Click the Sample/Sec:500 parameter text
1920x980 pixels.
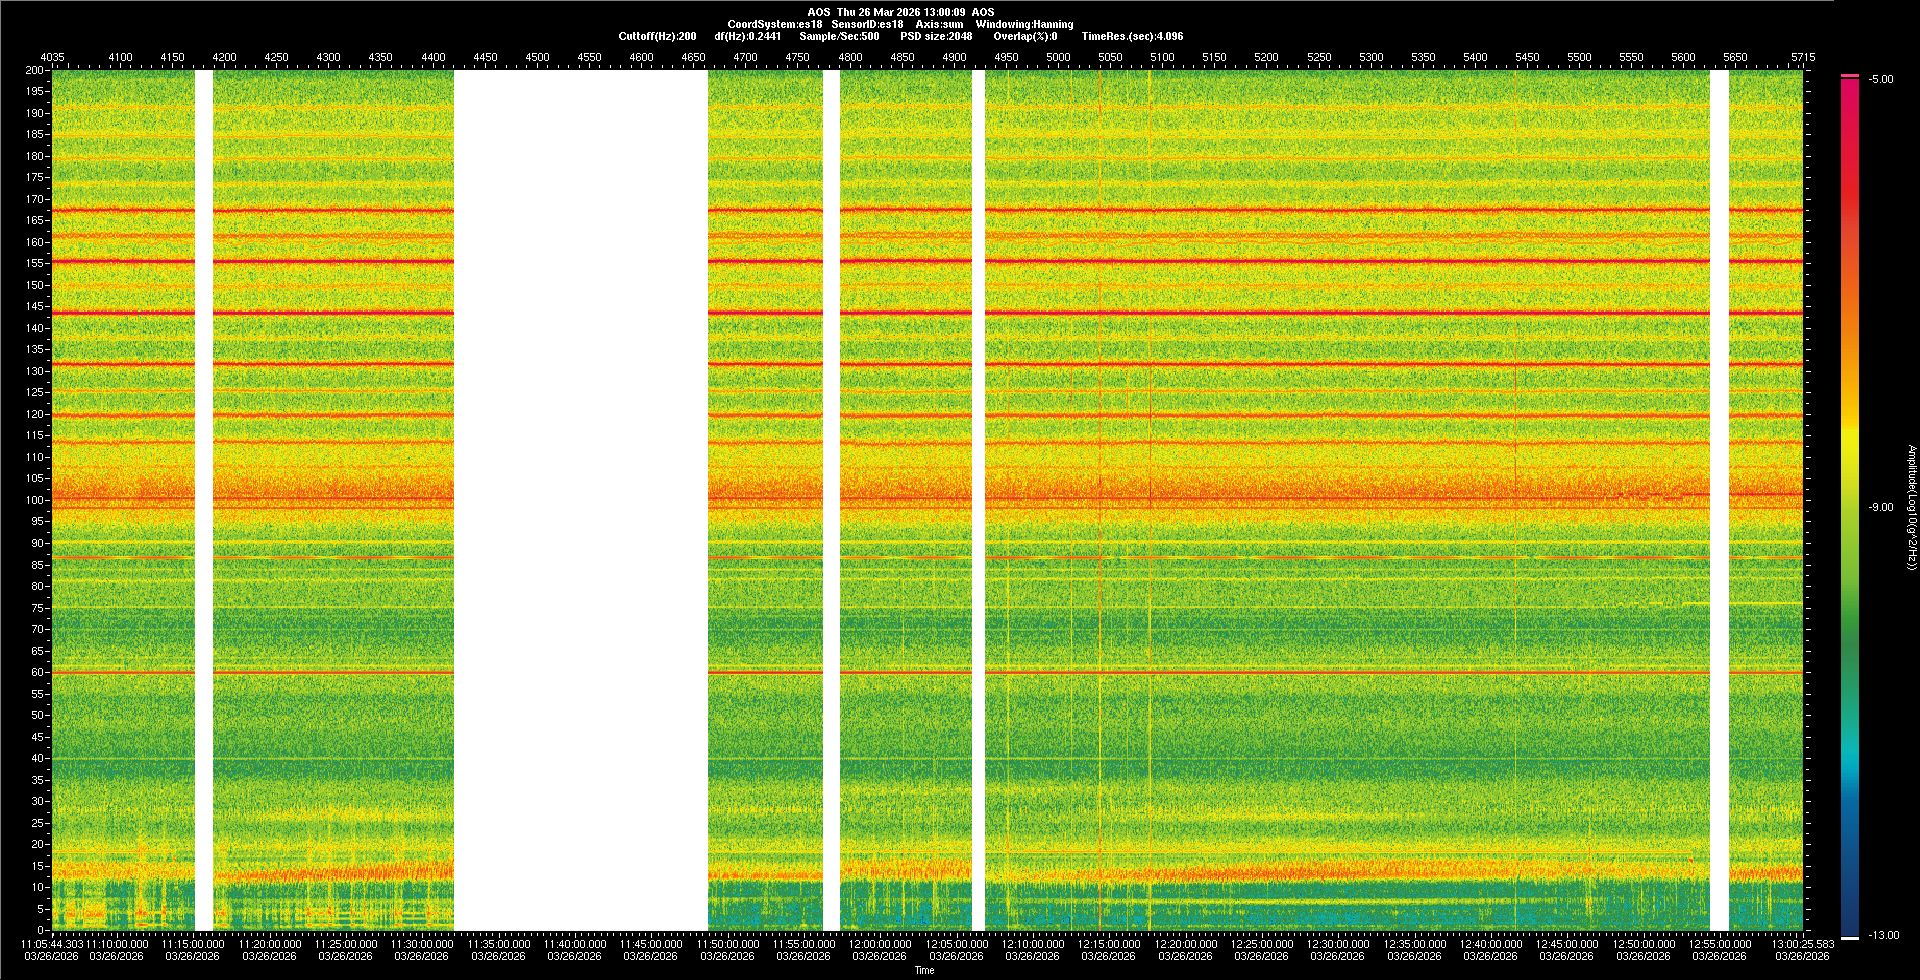(839, 36)
